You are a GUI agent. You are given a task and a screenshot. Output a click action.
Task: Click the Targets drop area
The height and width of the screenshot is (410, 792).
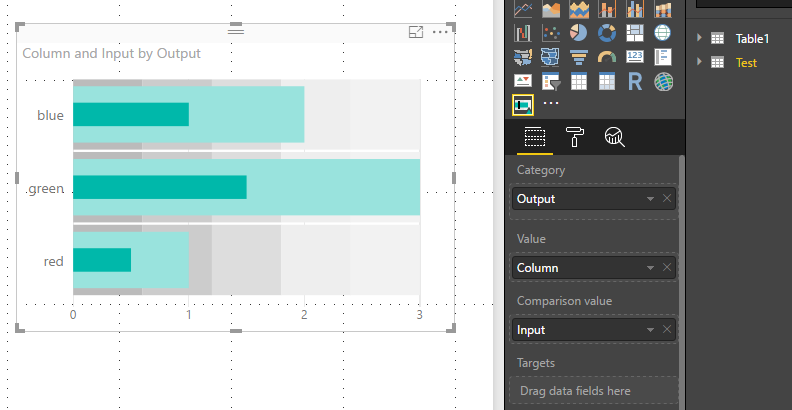coord(593,391)
